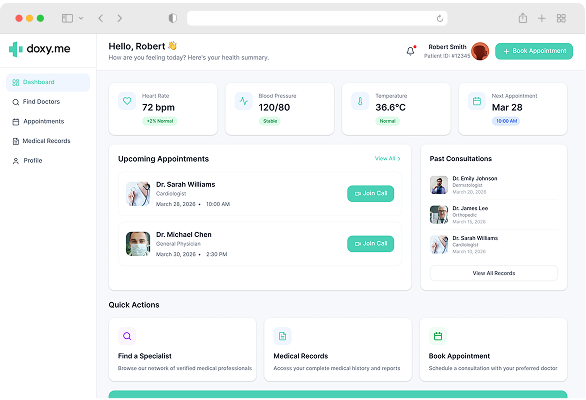The width and height of the screenshot is (586, 400).
Task: Select Dr. Emily Johnson past consultation
Action: [494, 185]
